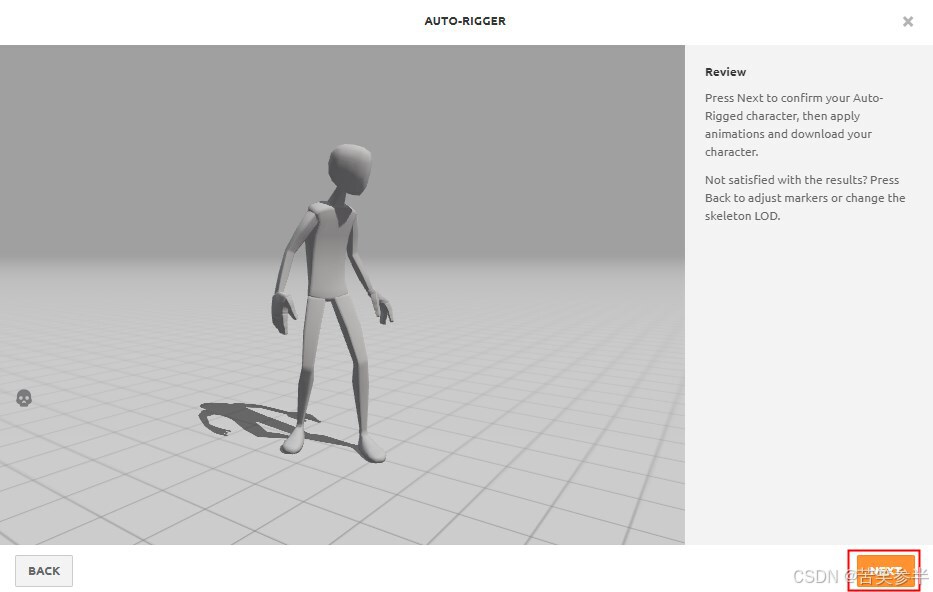Close the Auto-Rigger dialog with the X
The image size is (933, 592).
click(907, 21)
